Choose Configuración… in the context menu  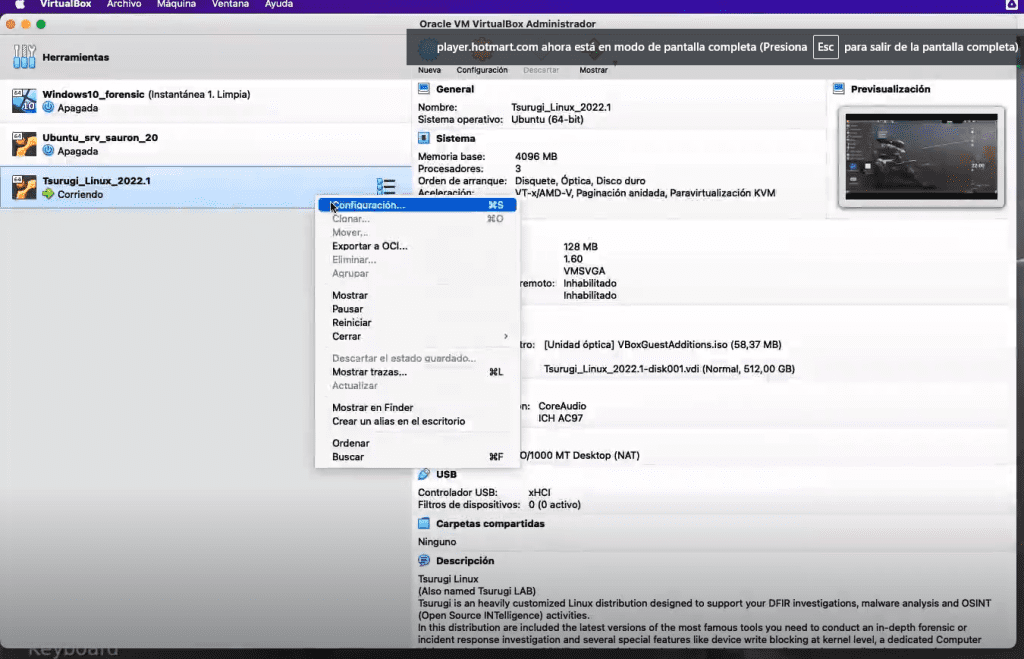tap(417, 205)
